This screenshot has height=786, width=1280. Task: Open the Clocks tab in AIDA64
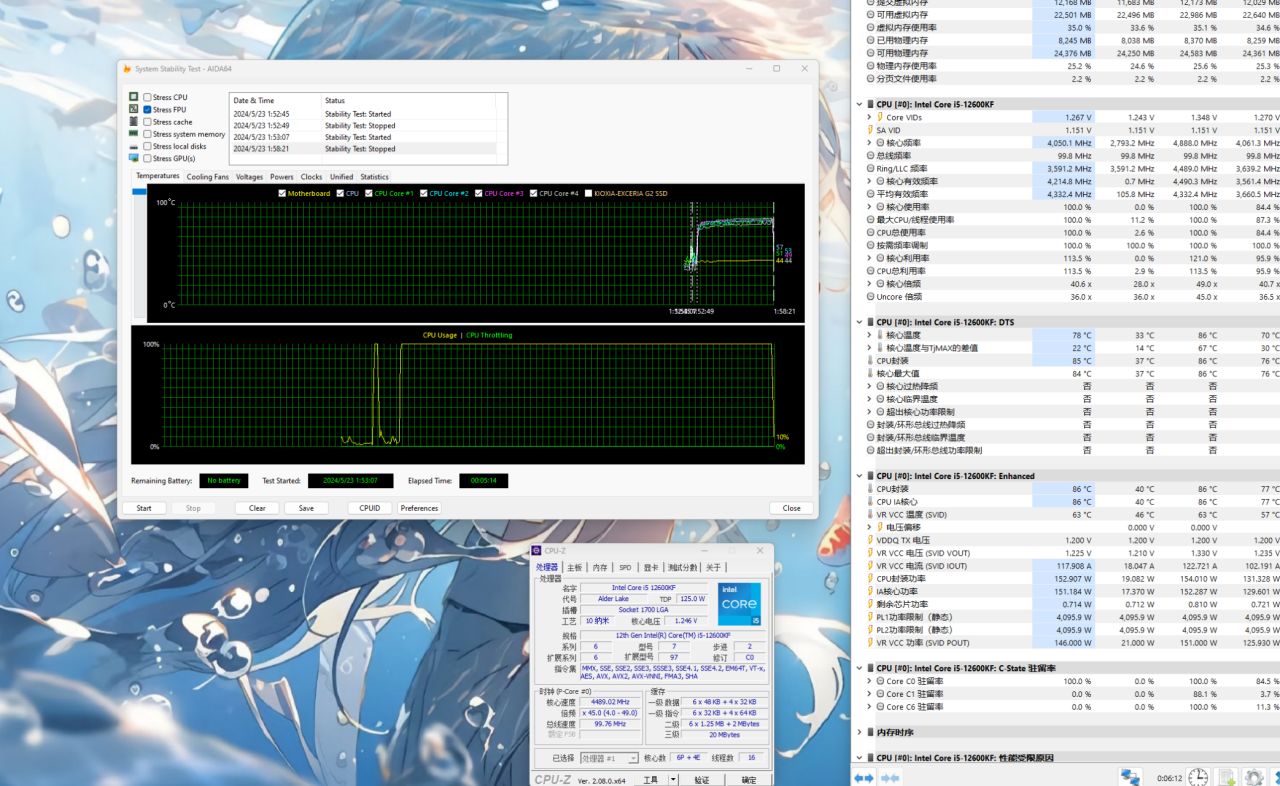(312, 177)
